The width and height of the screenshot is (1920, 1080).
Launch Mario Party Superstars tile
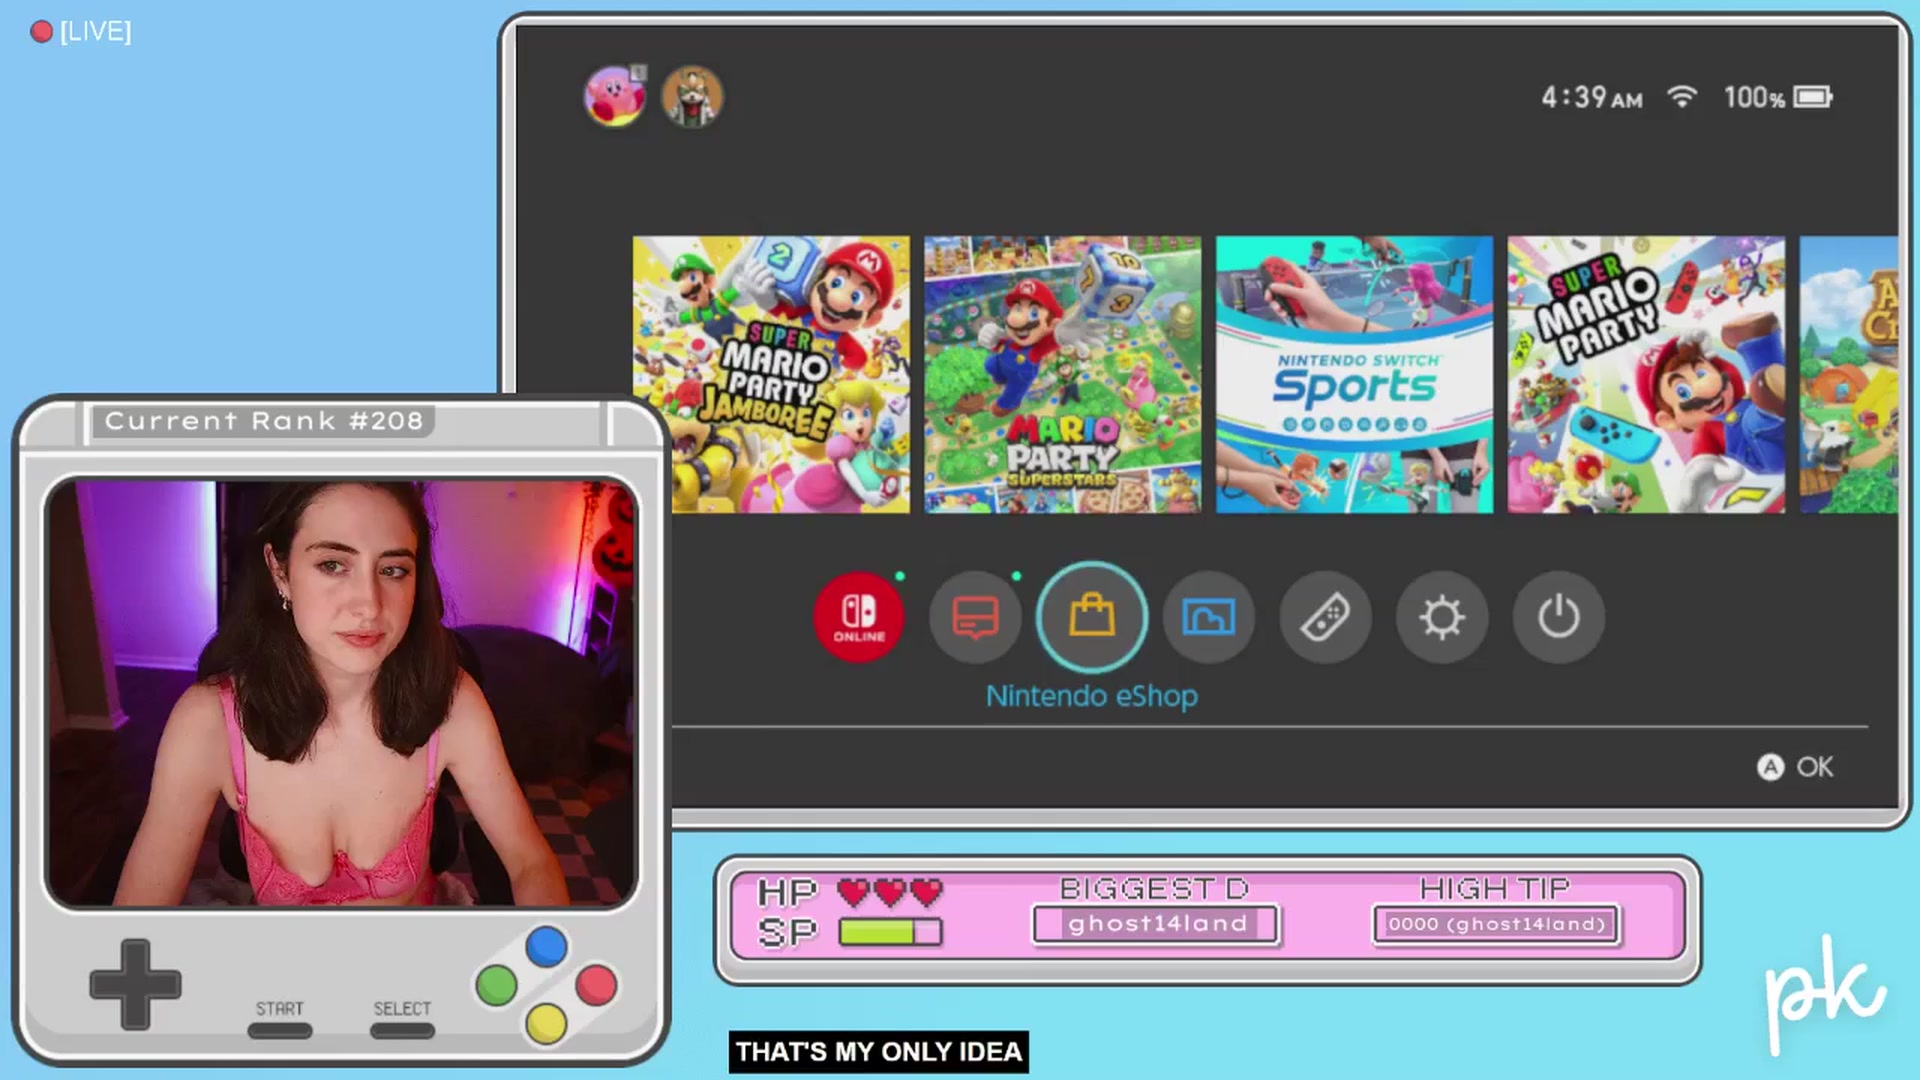(1062, 375)
